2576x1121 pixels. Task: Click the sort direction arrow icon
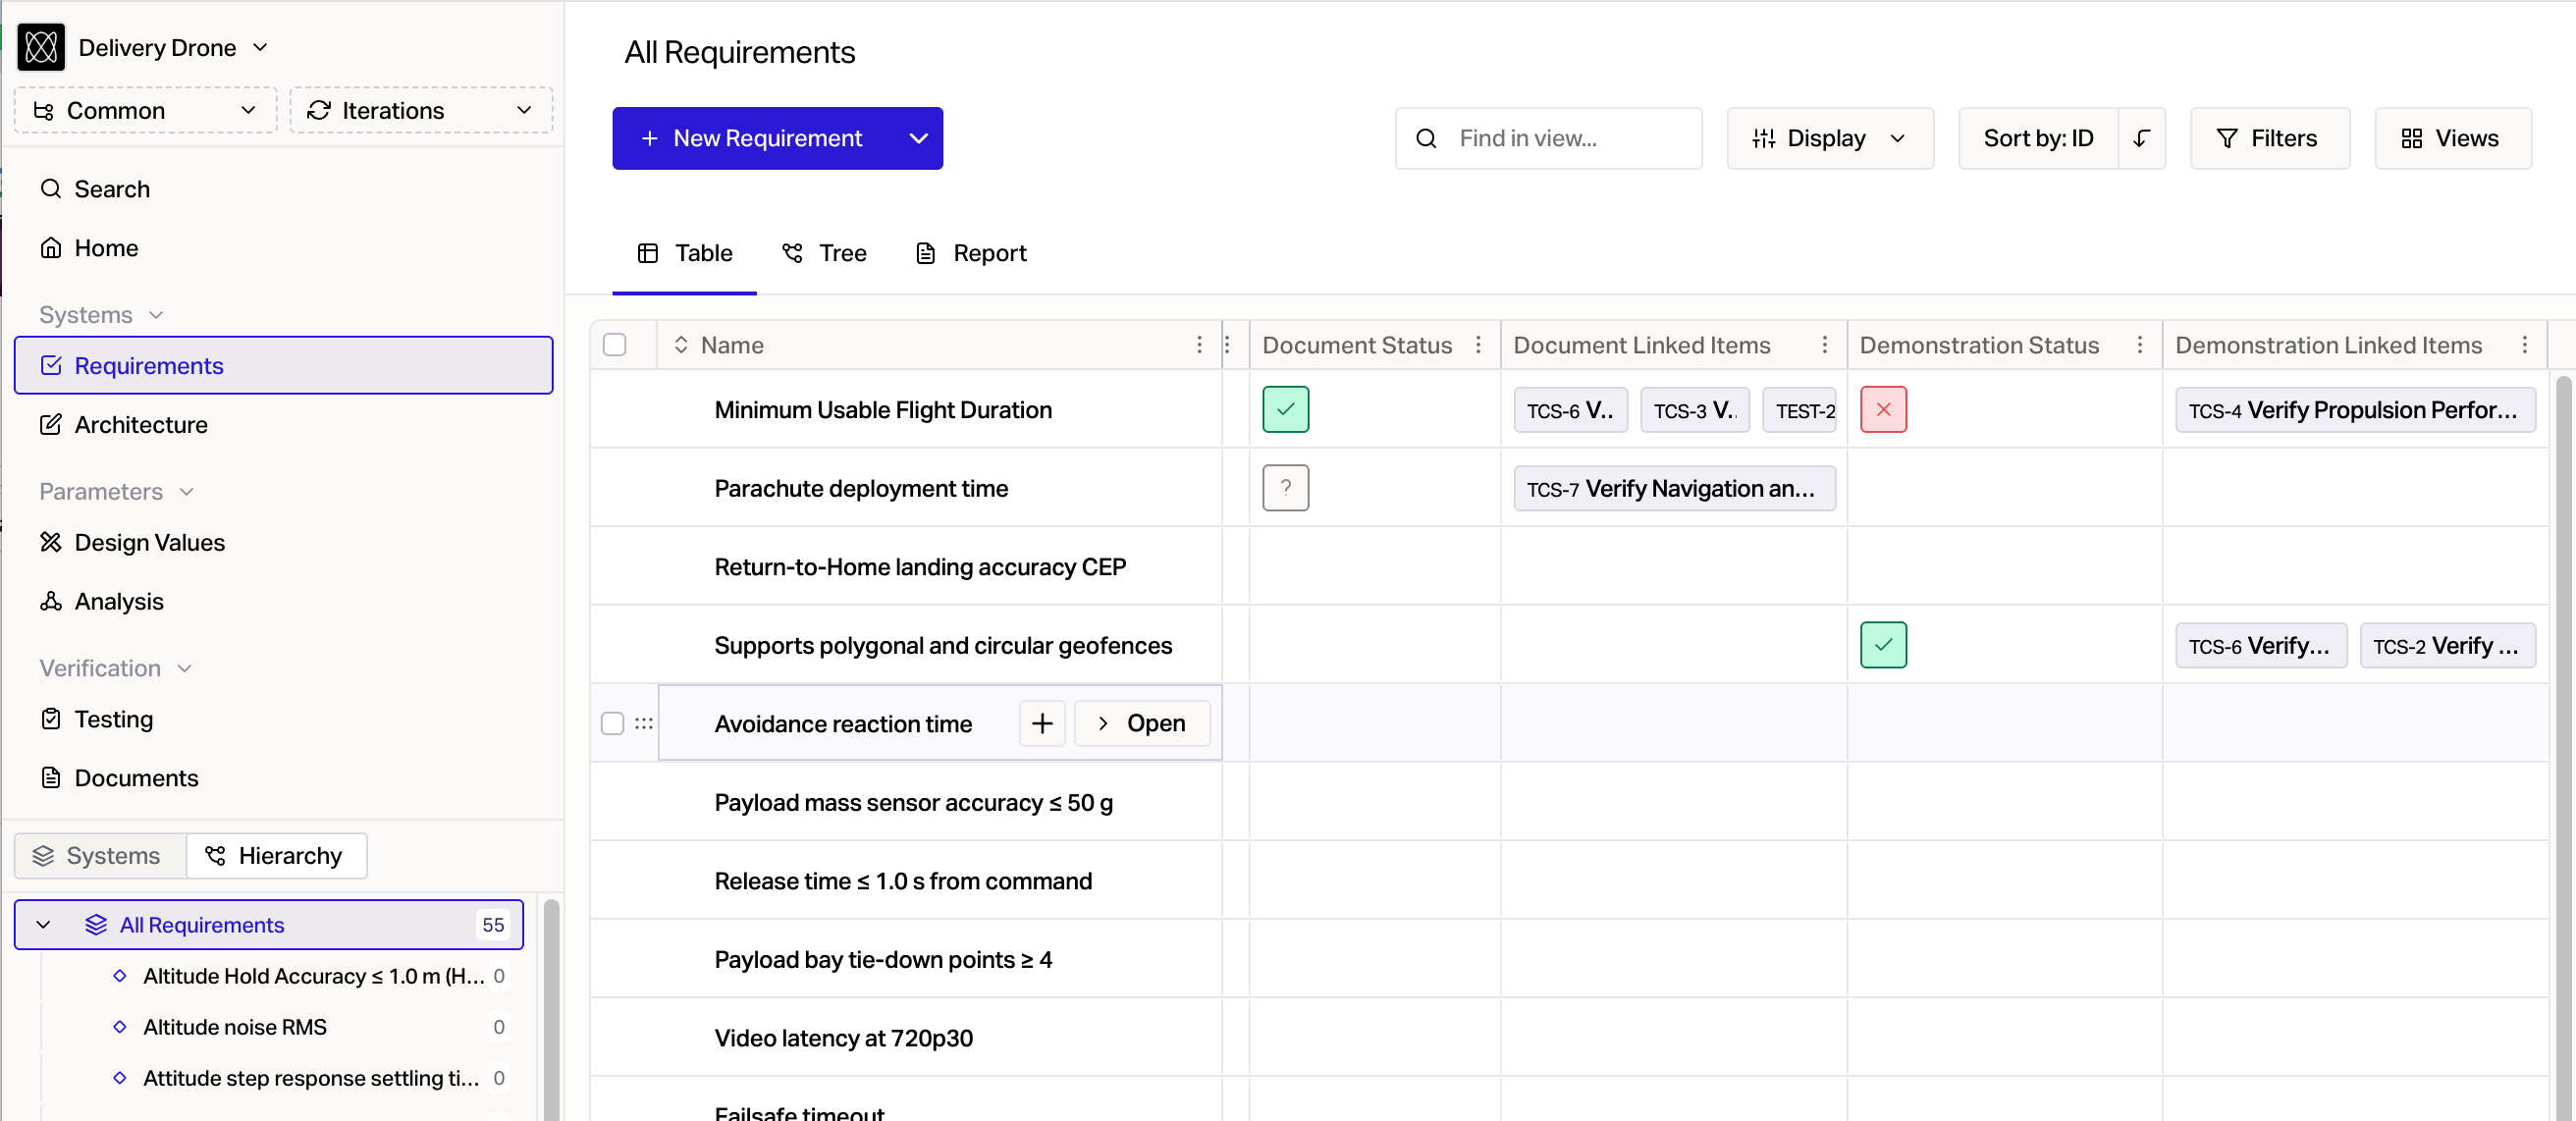(x=2141, y=138)
